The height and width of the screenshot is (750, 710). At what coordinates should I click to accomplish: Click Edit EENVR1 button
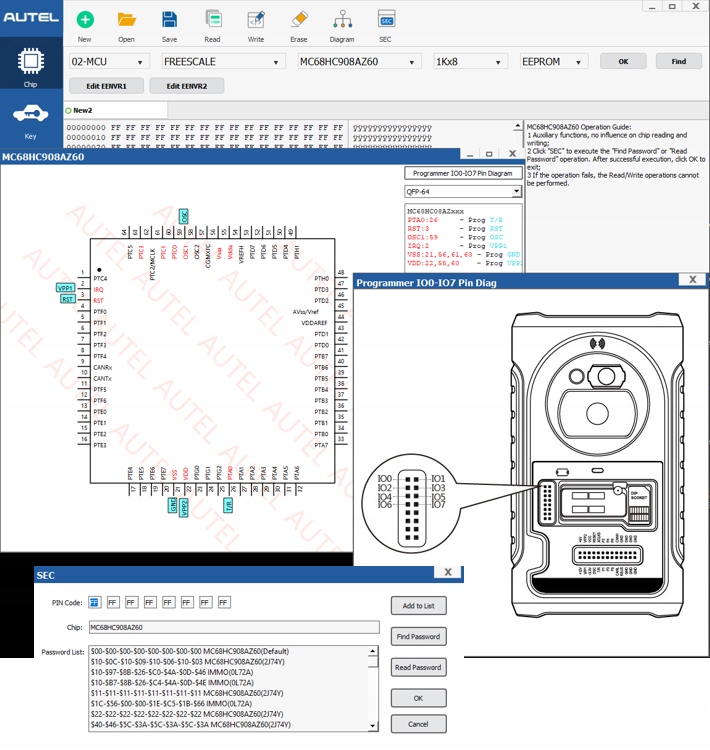pos(106,86)
